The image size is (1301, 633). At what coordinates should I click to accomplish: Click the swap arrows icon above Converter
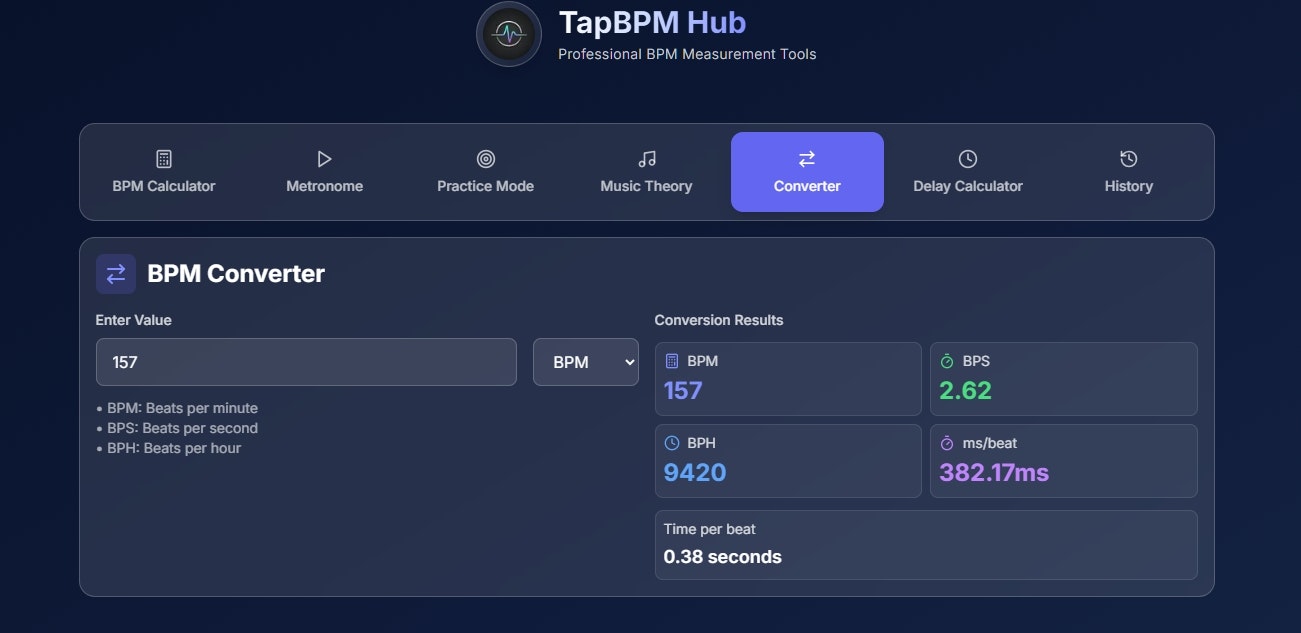(x=807, y=159)
